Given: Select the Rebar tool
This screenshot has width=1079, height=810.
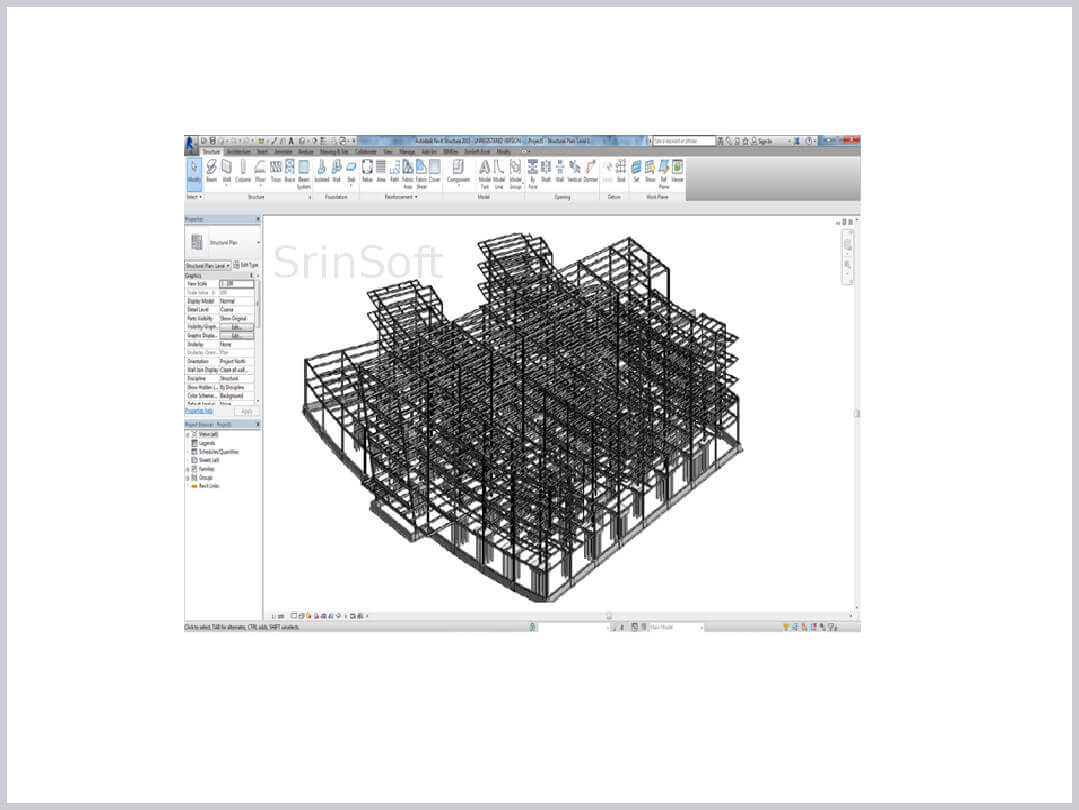Looking at the screenshot, I should point(367,172).
